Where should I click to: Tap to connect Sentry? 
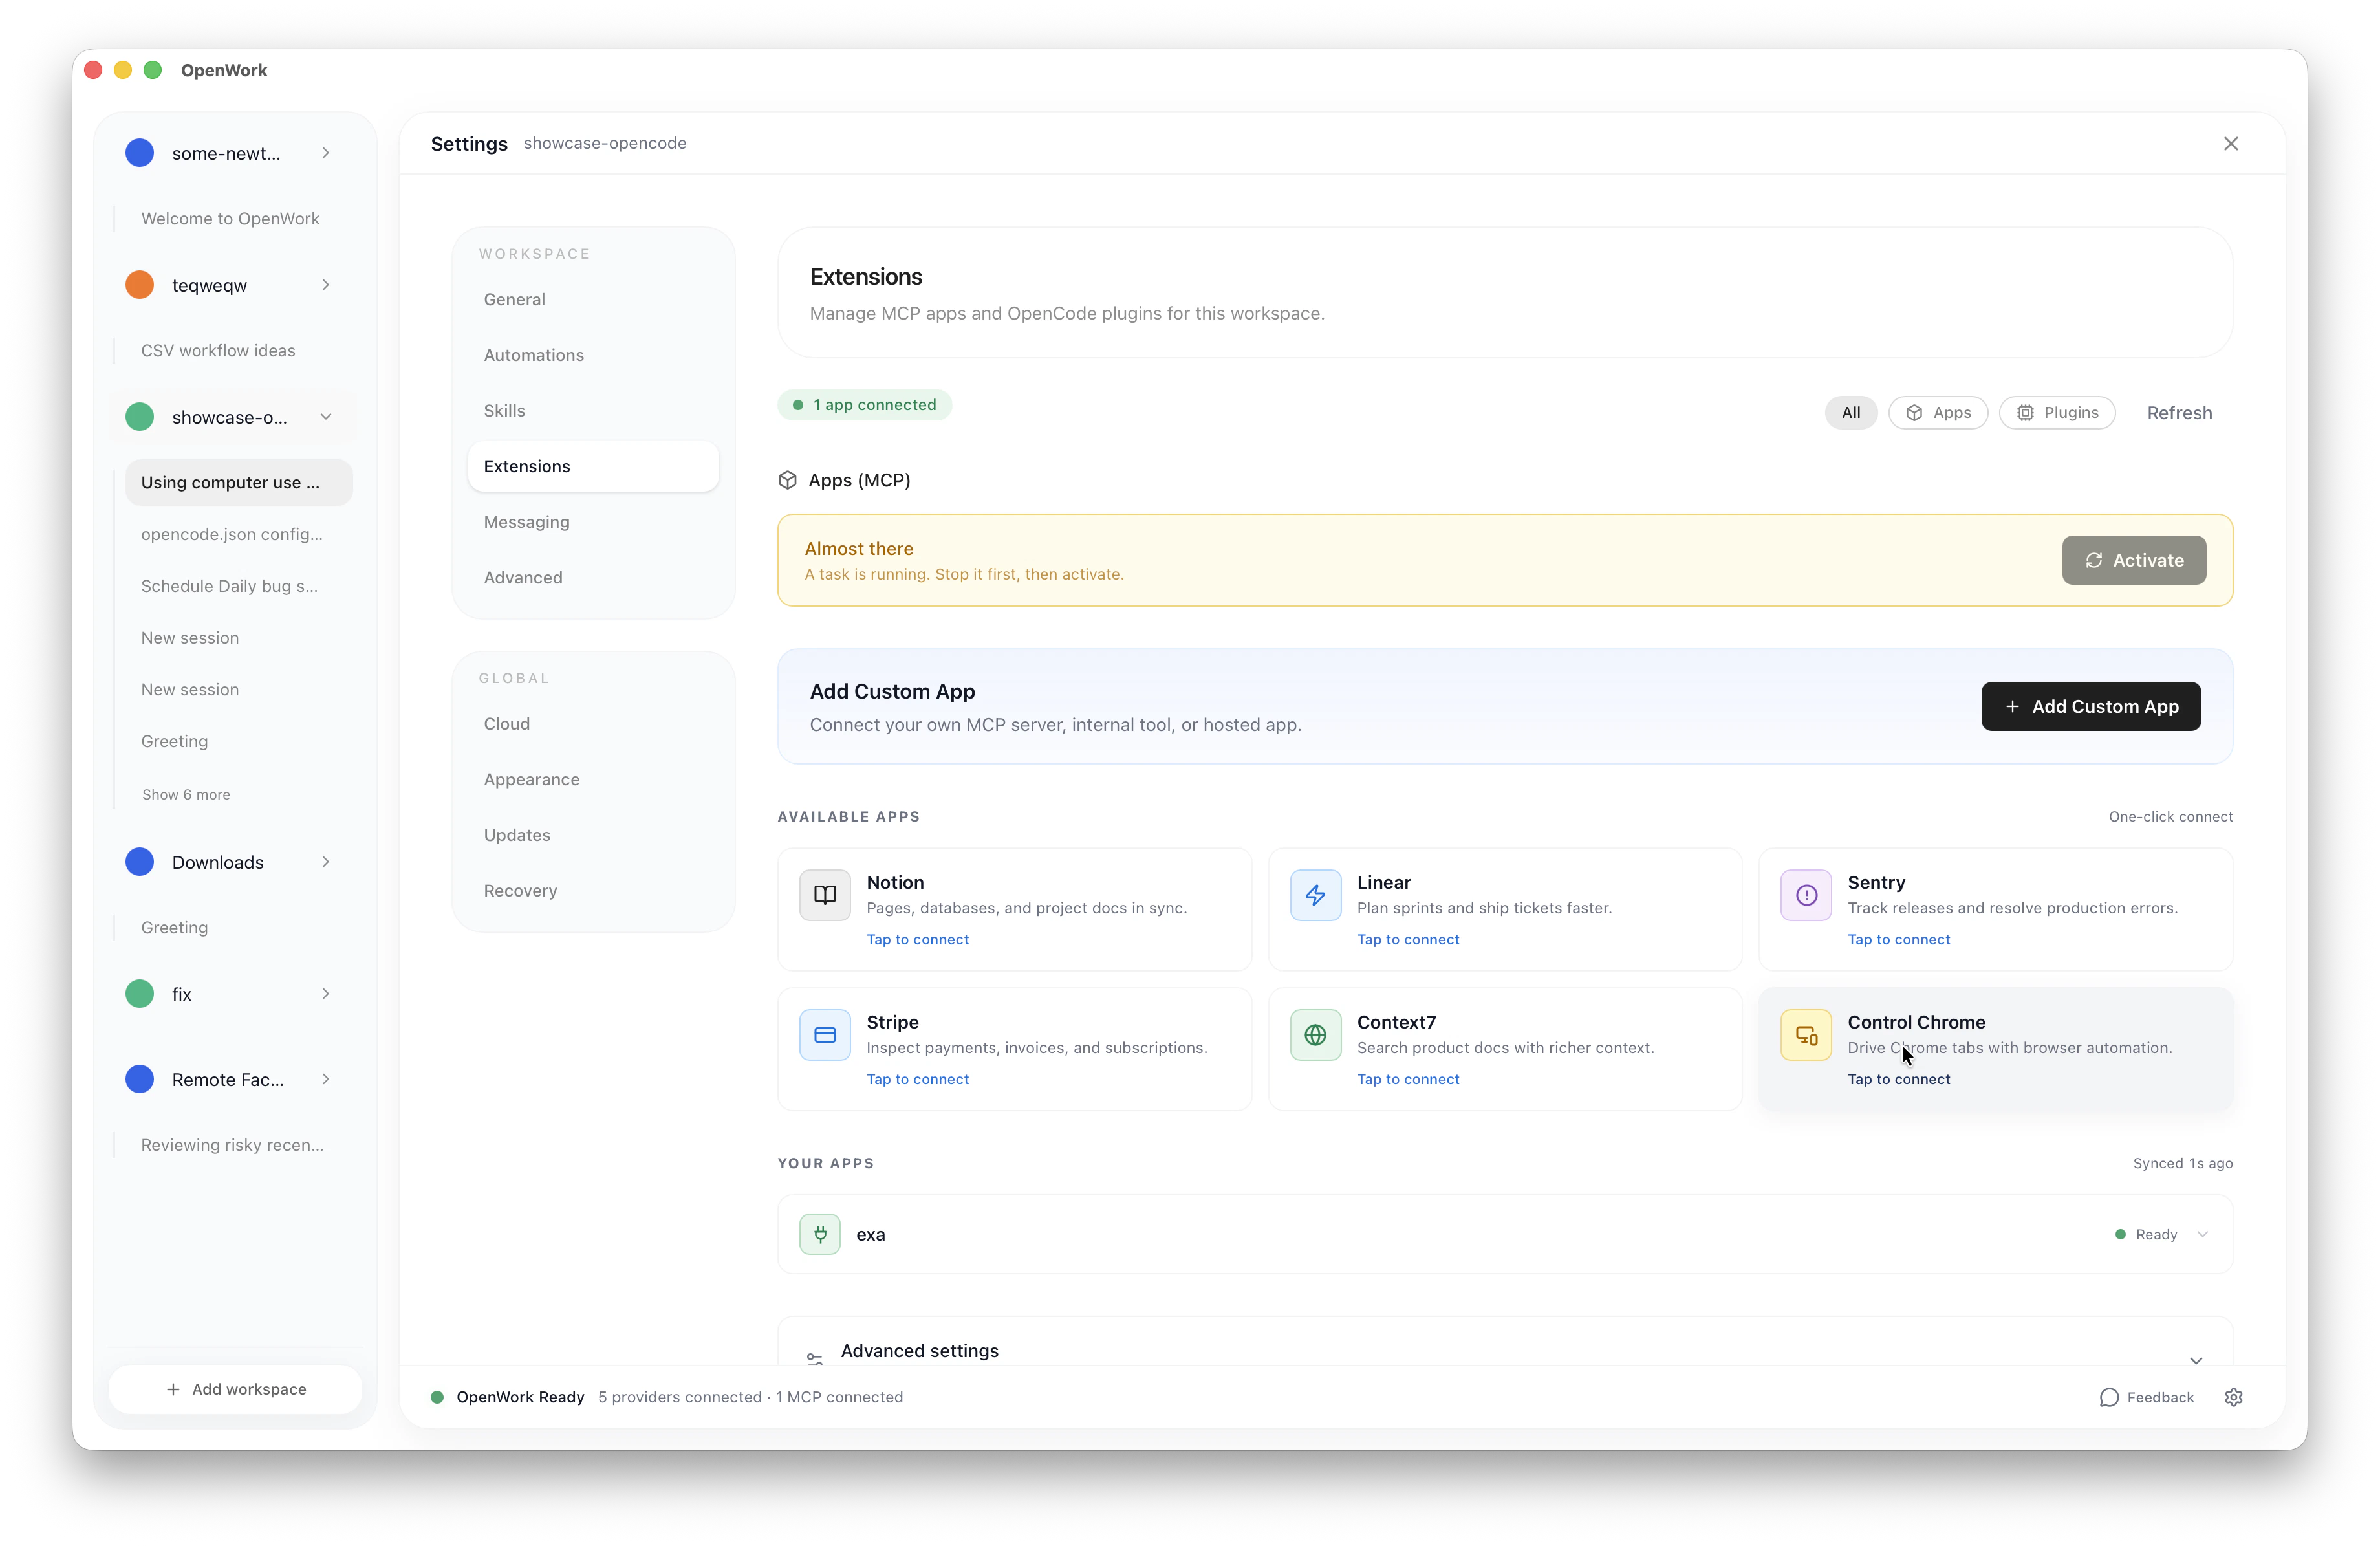click(1898, 939)
